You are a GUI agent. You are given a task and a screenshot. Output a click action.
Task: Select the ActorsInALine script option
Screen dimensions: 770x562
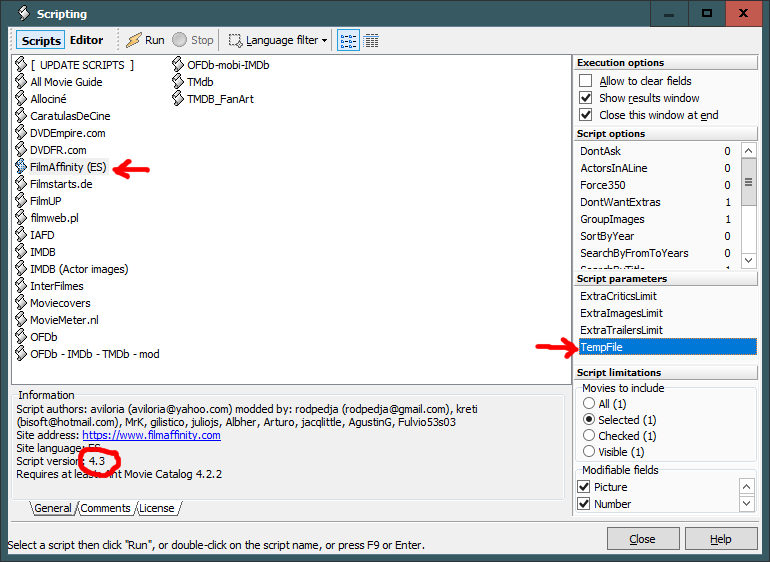point(656,168)
